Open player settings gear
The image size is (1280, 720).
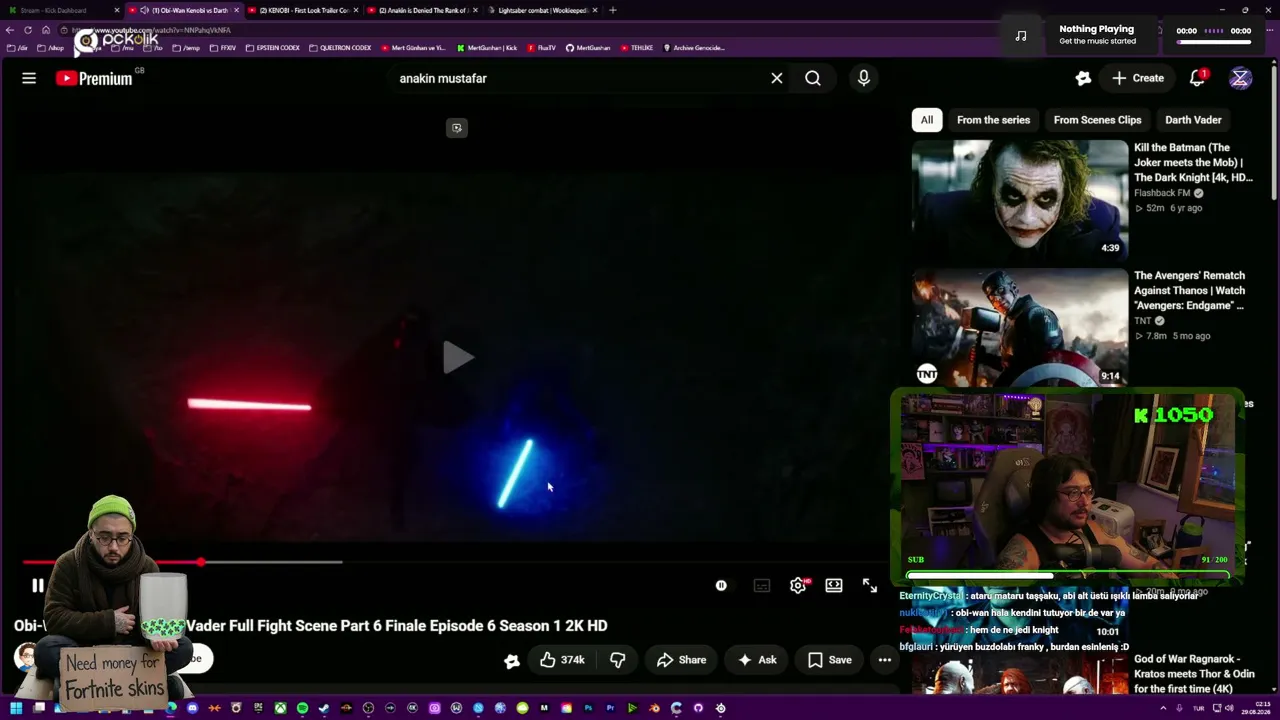798,586
